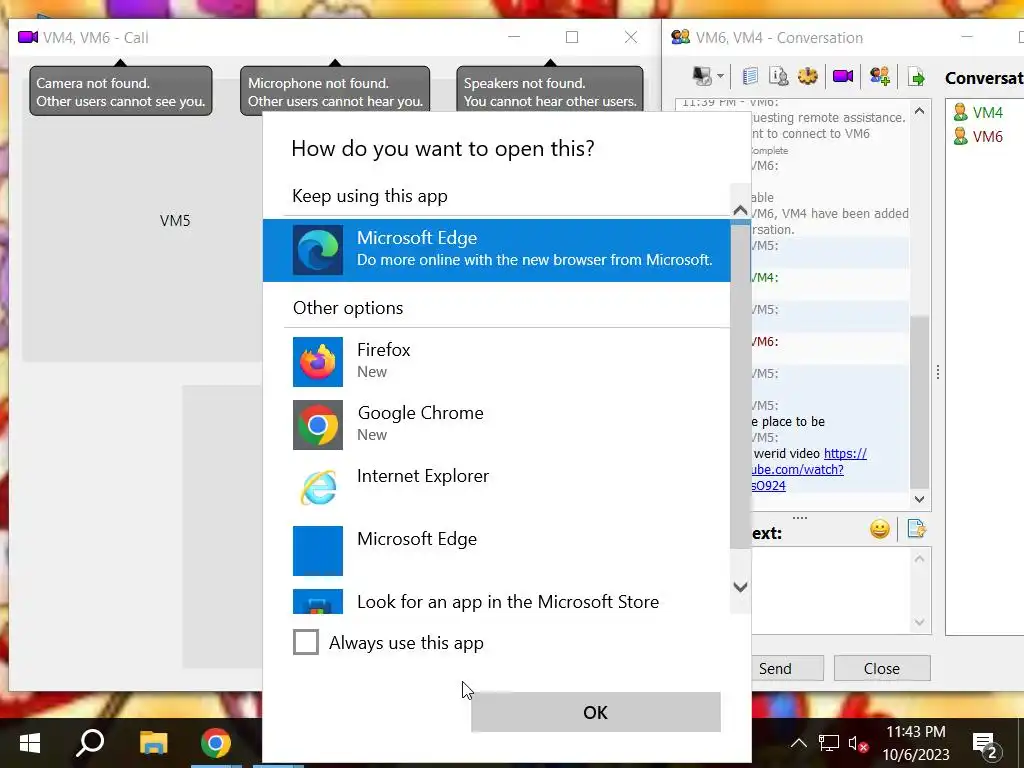Click the app list scrollbar thumb
Image resolution: width=1024 pixels, height=768 pixels.
[x=740, y=385]
